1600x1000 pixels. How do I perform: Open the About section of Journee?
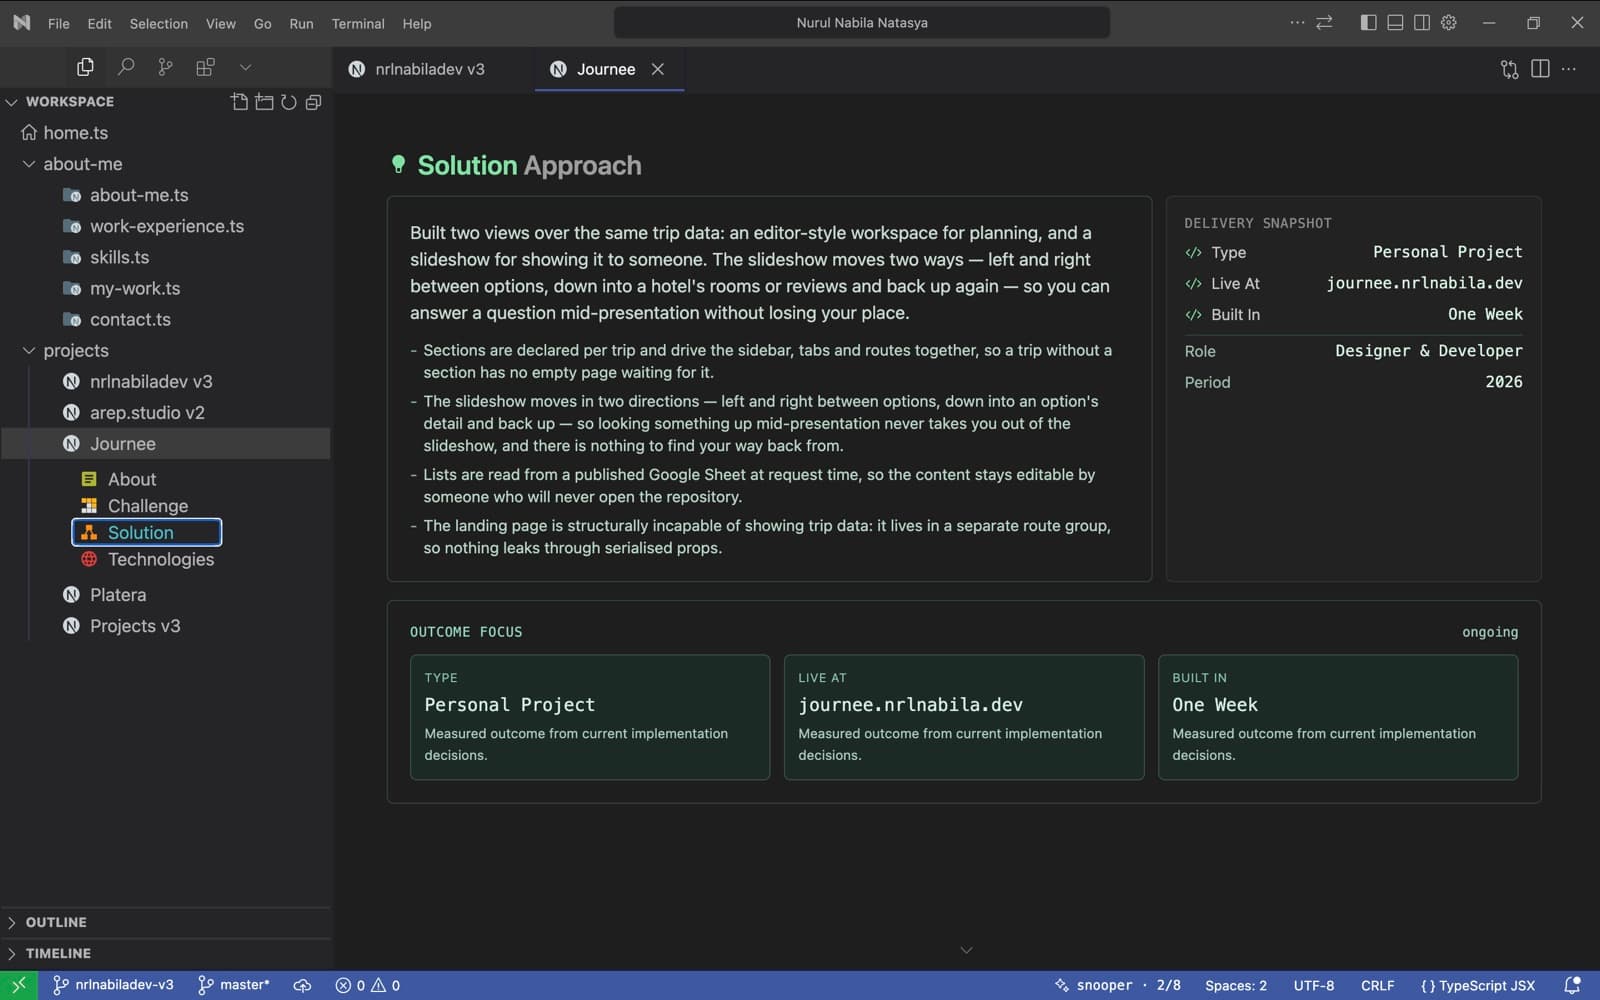[x=131, y=479]
